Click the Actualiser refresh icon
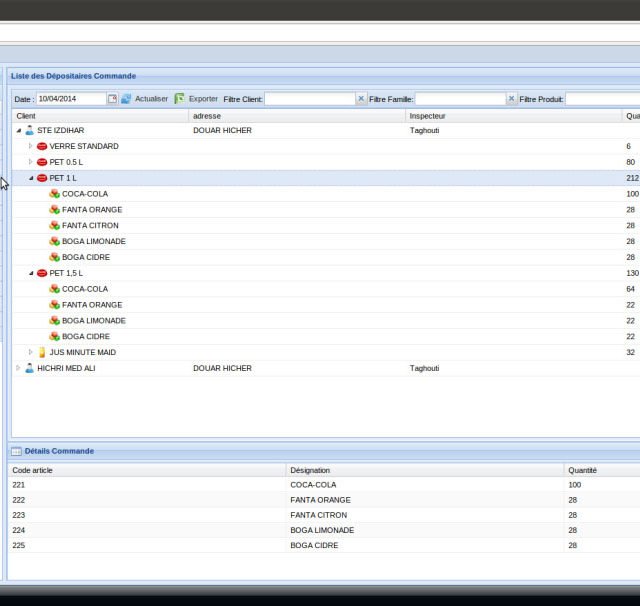The height and width of the screenshot is (606, 640). pyautogui.click(x=126, y=99)
